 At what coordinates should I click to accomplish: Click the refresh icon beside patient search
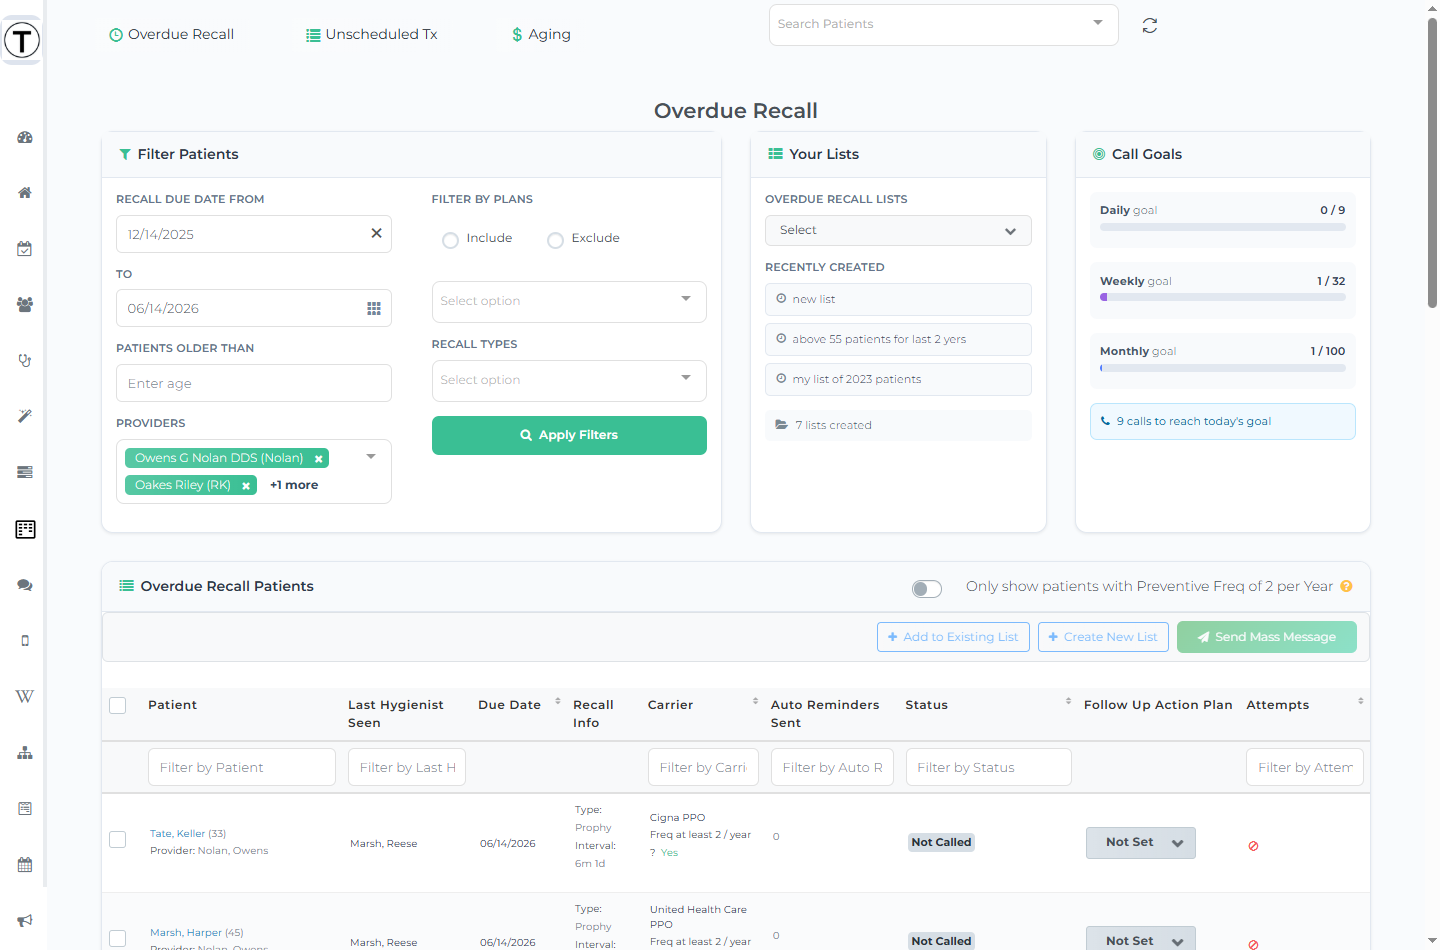[1150, 25]
